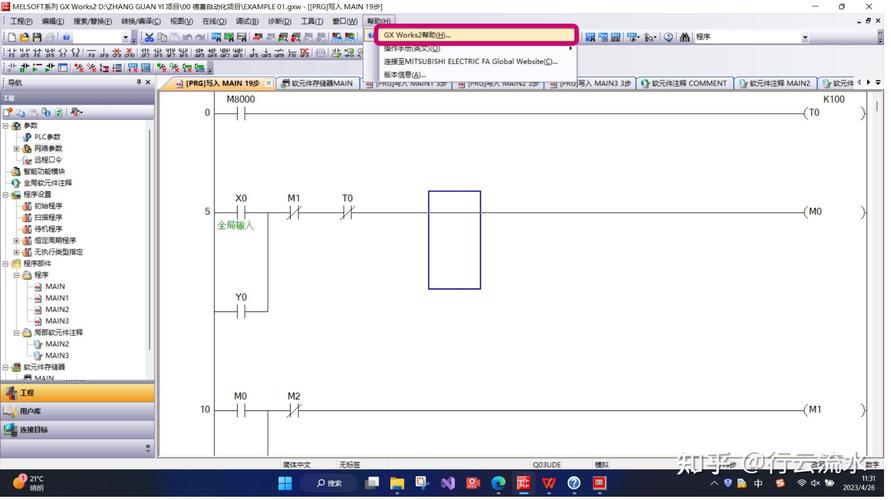Choose 连接至MITSUBISHI ELECTRIC FA Global Website
Image resolution: width=891 pixels, height=500 pixels.
[470, 61]
